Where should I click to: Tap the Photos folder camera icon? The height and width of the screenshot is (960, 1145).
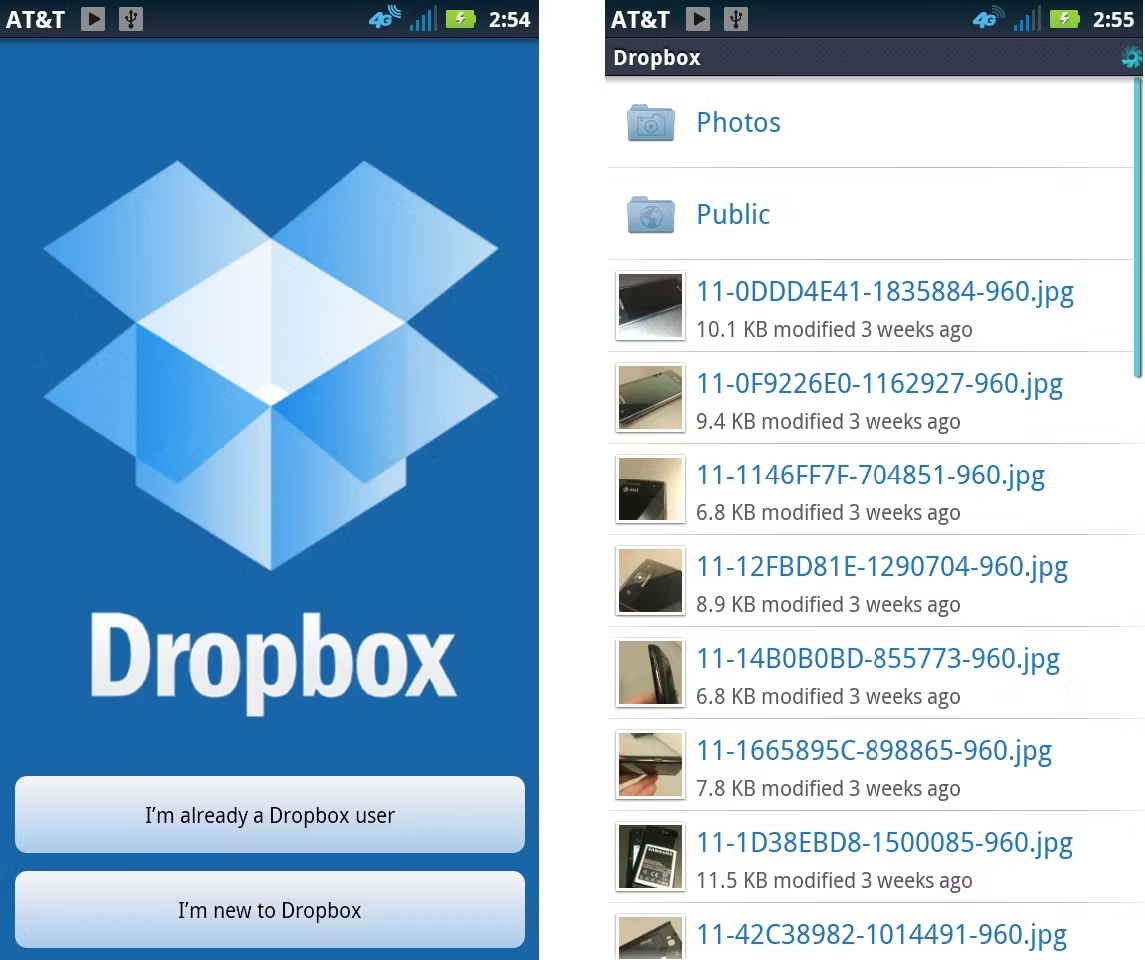click(650, 123)
